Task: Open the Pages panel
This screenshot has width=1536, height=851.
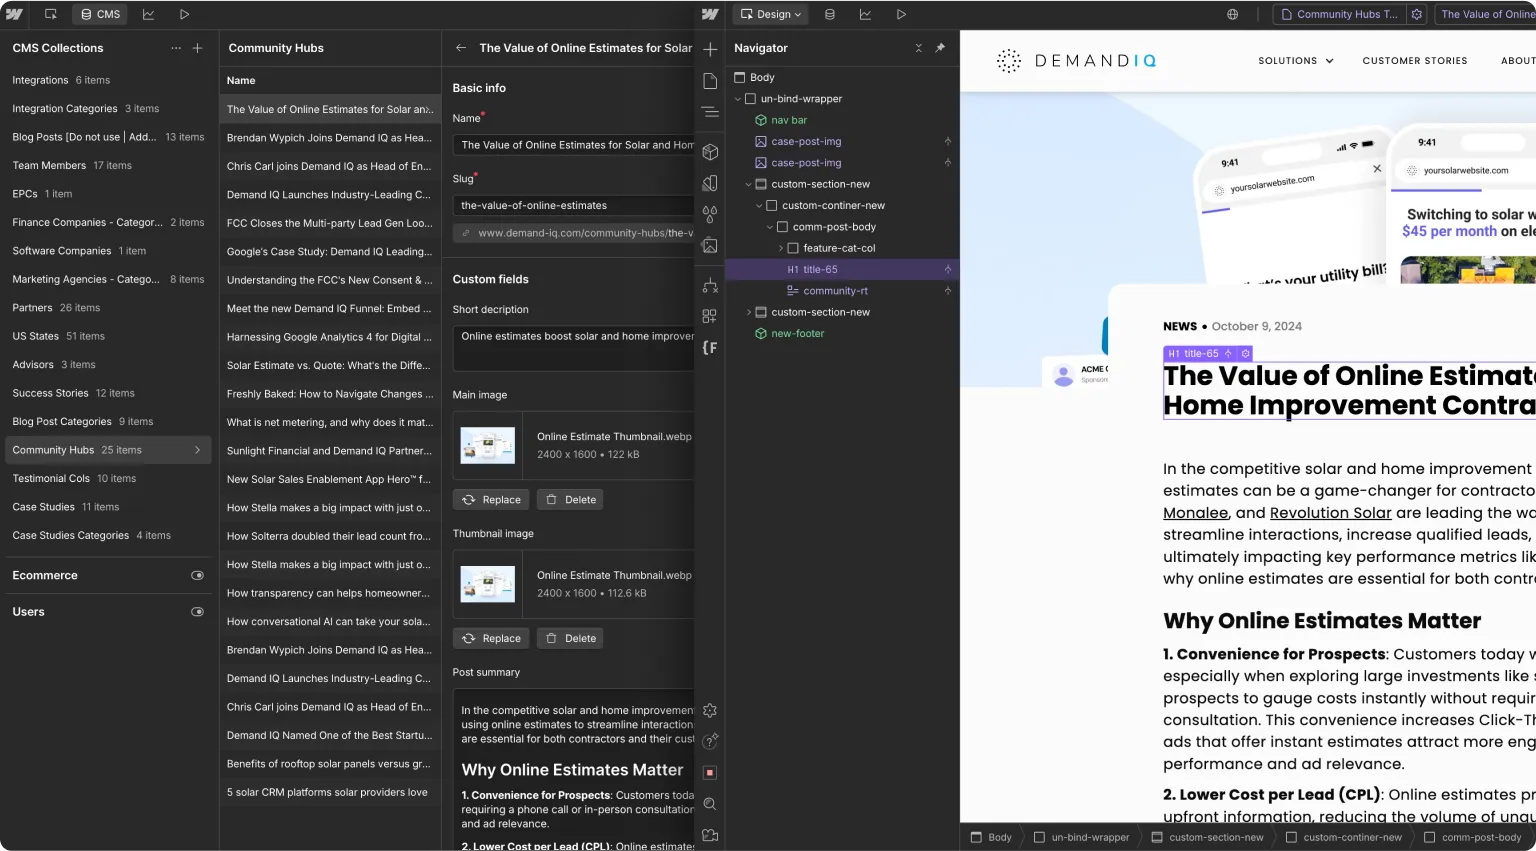Action: pos(710,81)
